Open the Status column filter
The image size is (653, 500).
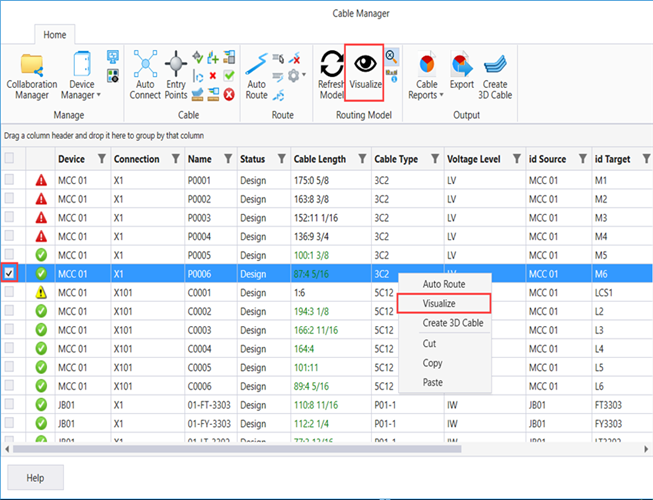280,159
